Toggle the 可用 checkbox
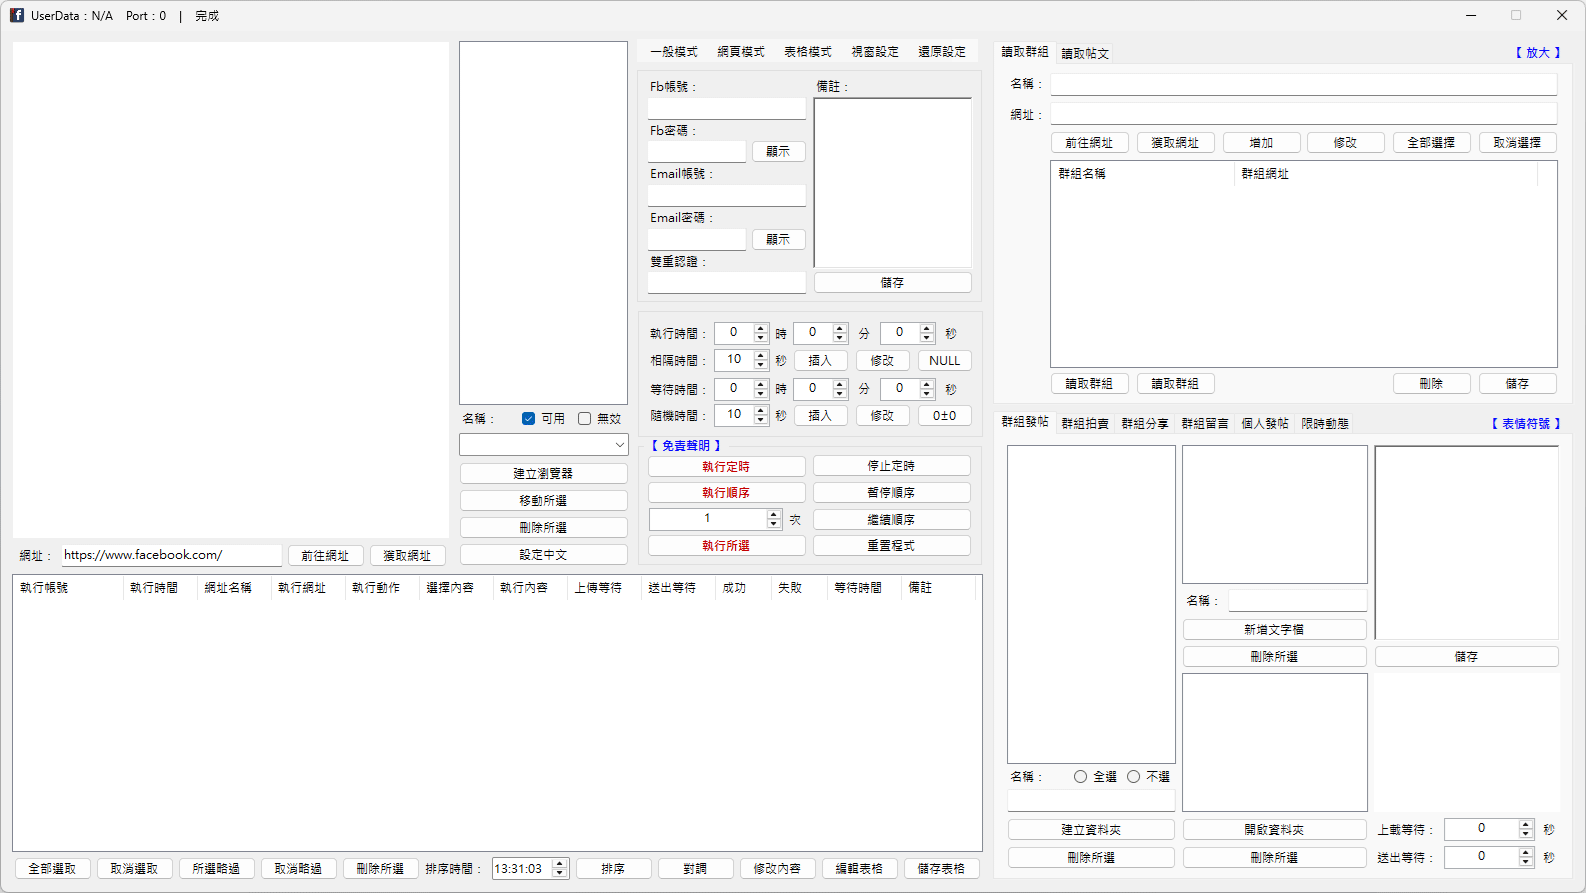 tap(528, 419)
